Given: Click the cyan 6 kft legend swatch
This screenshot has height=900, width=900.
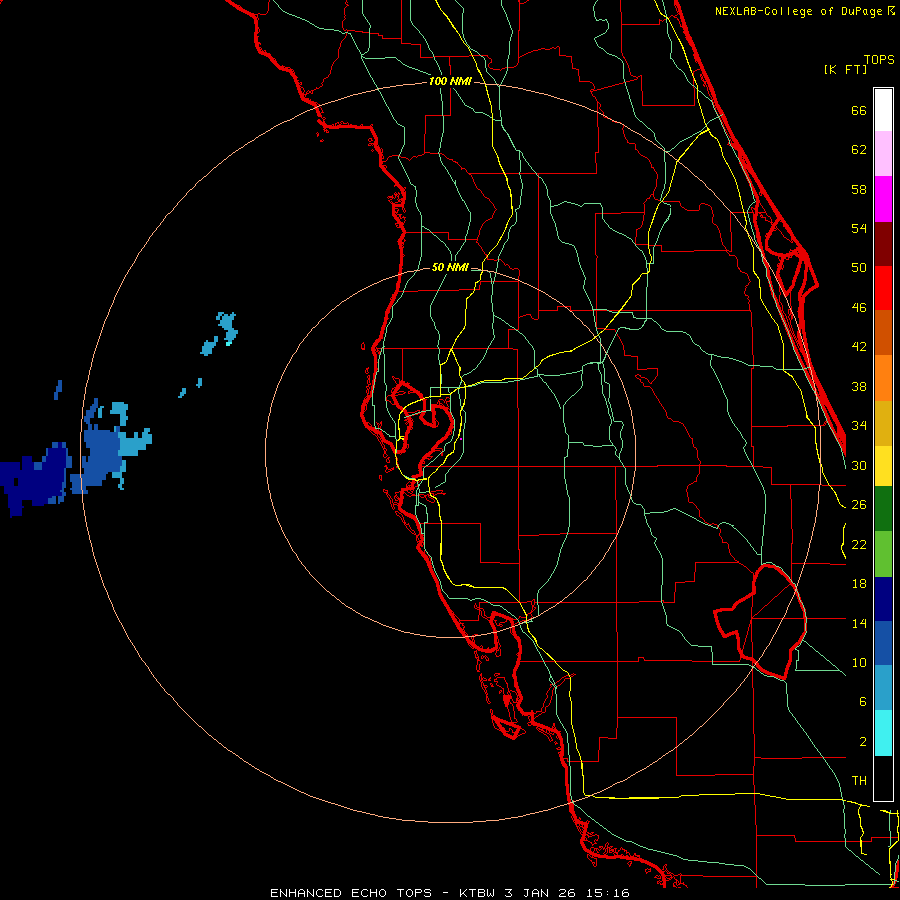Looking at the screenshot, I should tap(883, 734).
